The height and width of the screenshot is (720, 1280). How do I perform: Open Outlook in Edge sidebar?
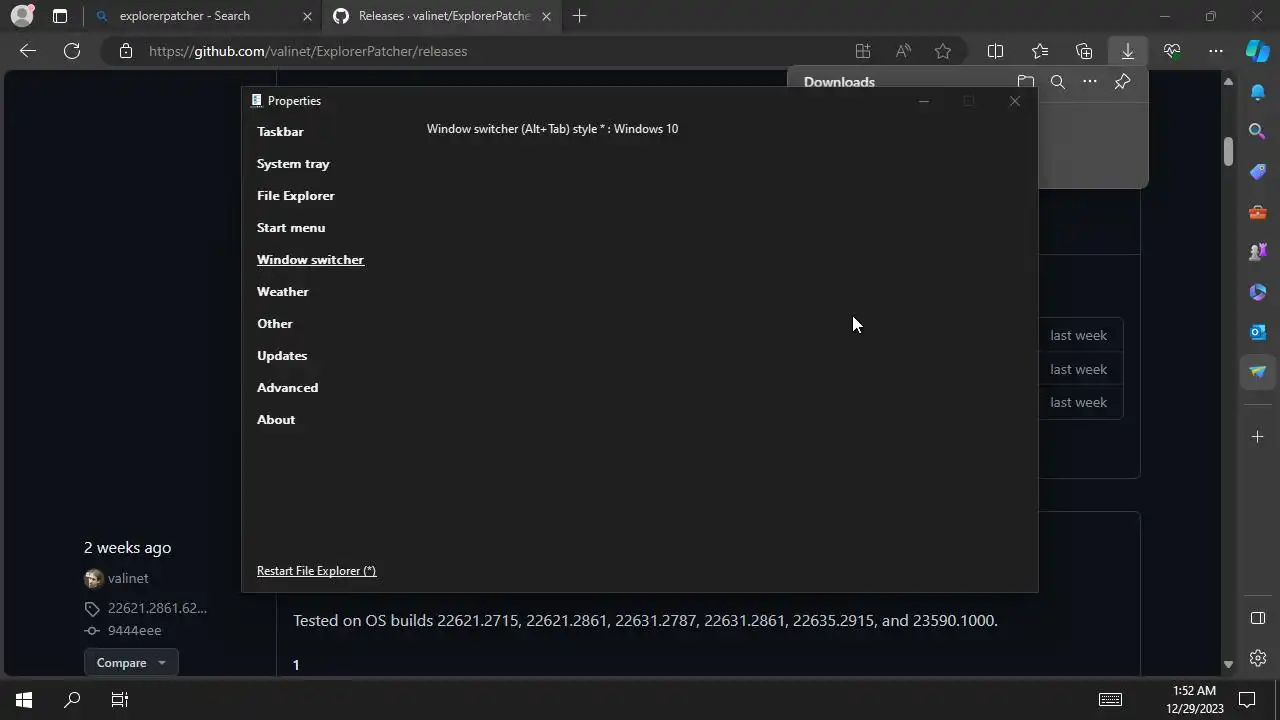click(x=1258, y=331)
